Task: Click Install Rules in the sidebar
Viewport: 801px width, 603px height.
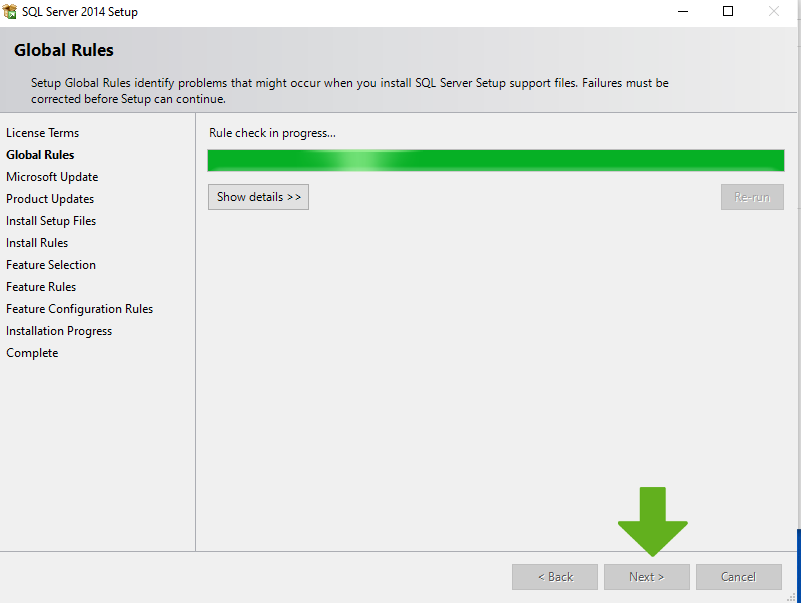Action: coord(37,243)
